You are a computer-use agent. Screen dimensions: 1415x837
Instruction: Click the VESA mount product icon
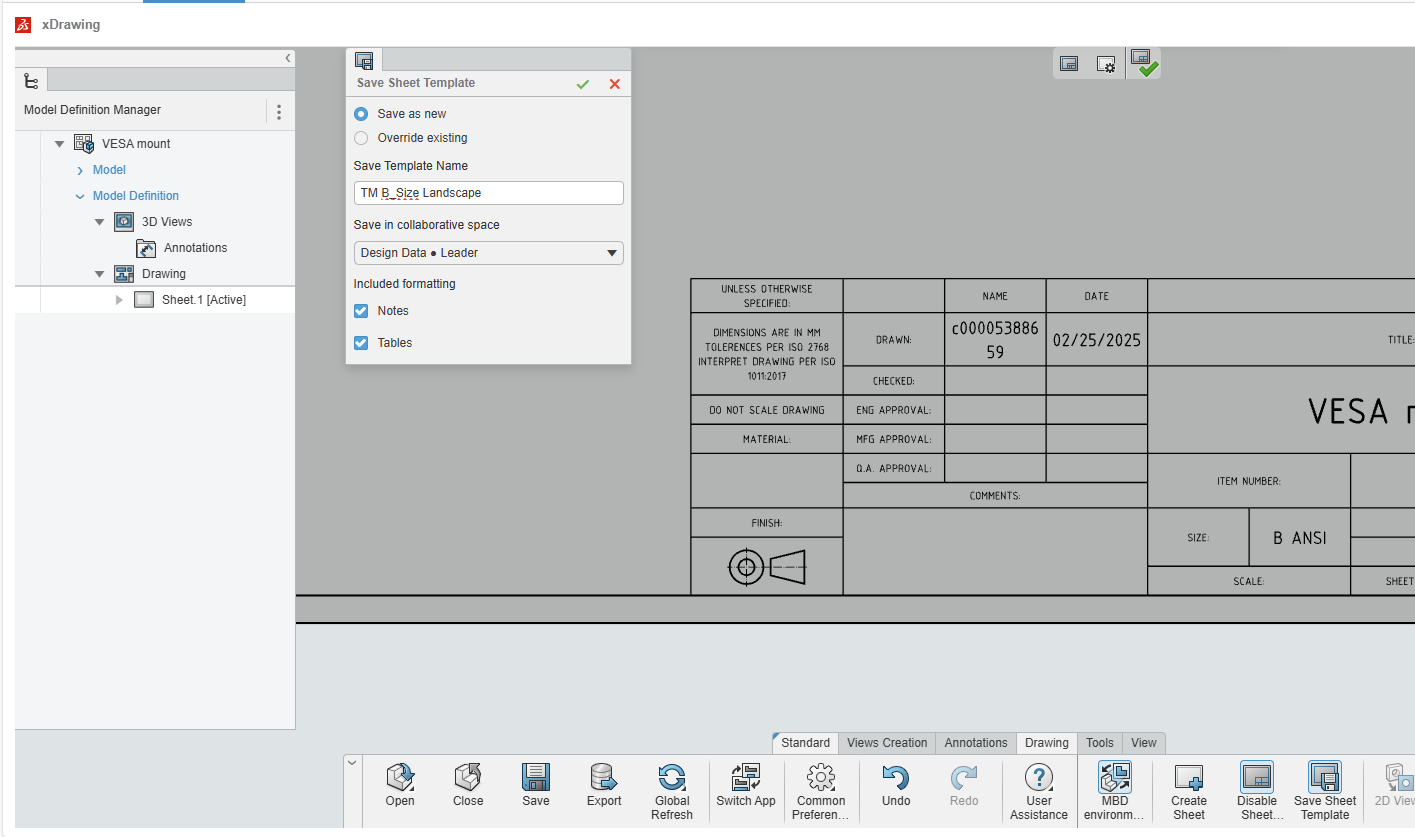pos(84,143)
